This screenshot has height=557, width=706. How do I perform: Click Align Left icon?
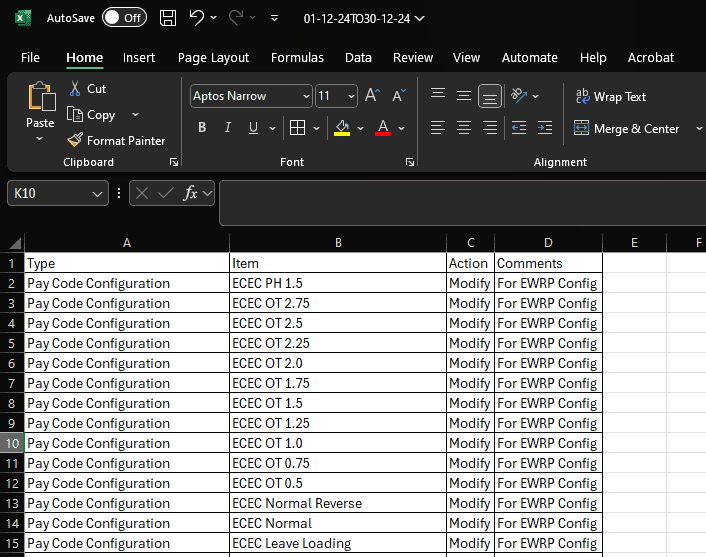tap(438, 128)
